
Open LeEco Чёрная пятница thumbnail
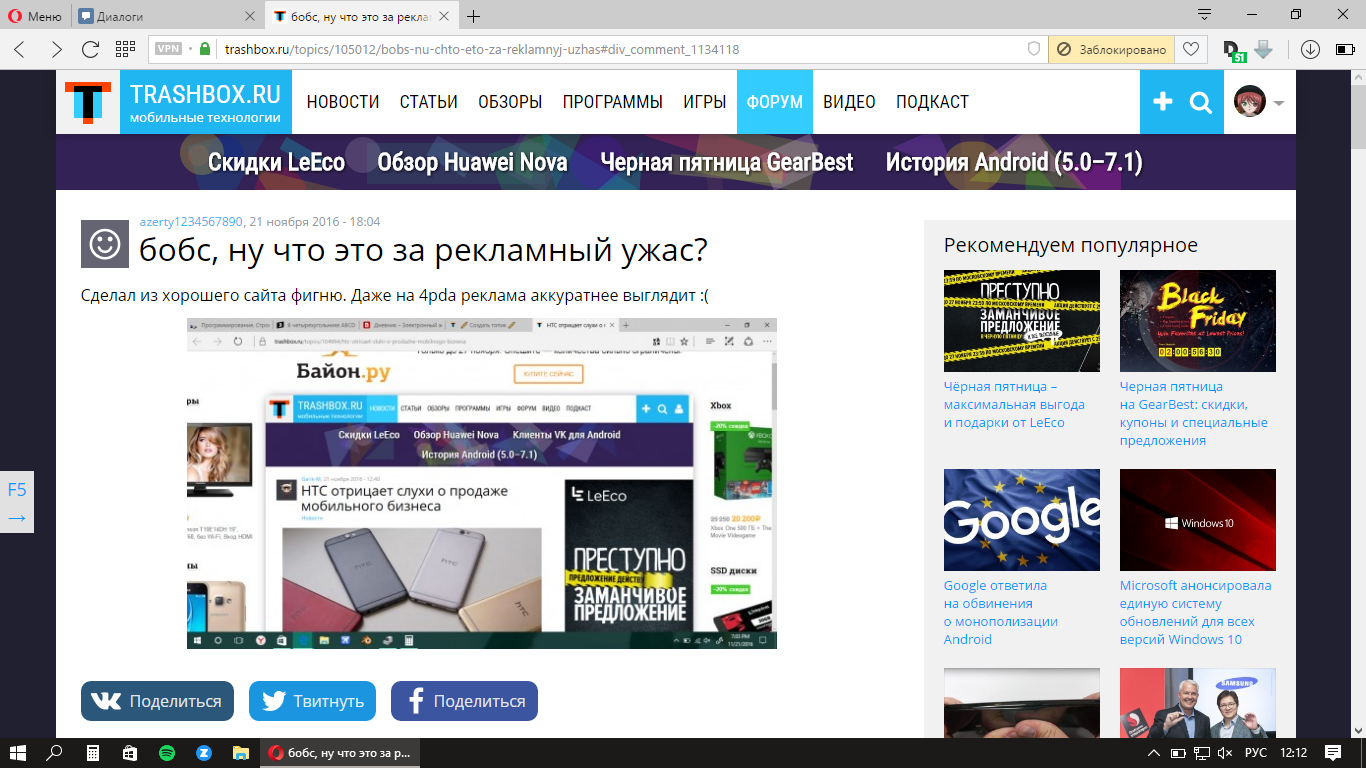point(1022,321)
